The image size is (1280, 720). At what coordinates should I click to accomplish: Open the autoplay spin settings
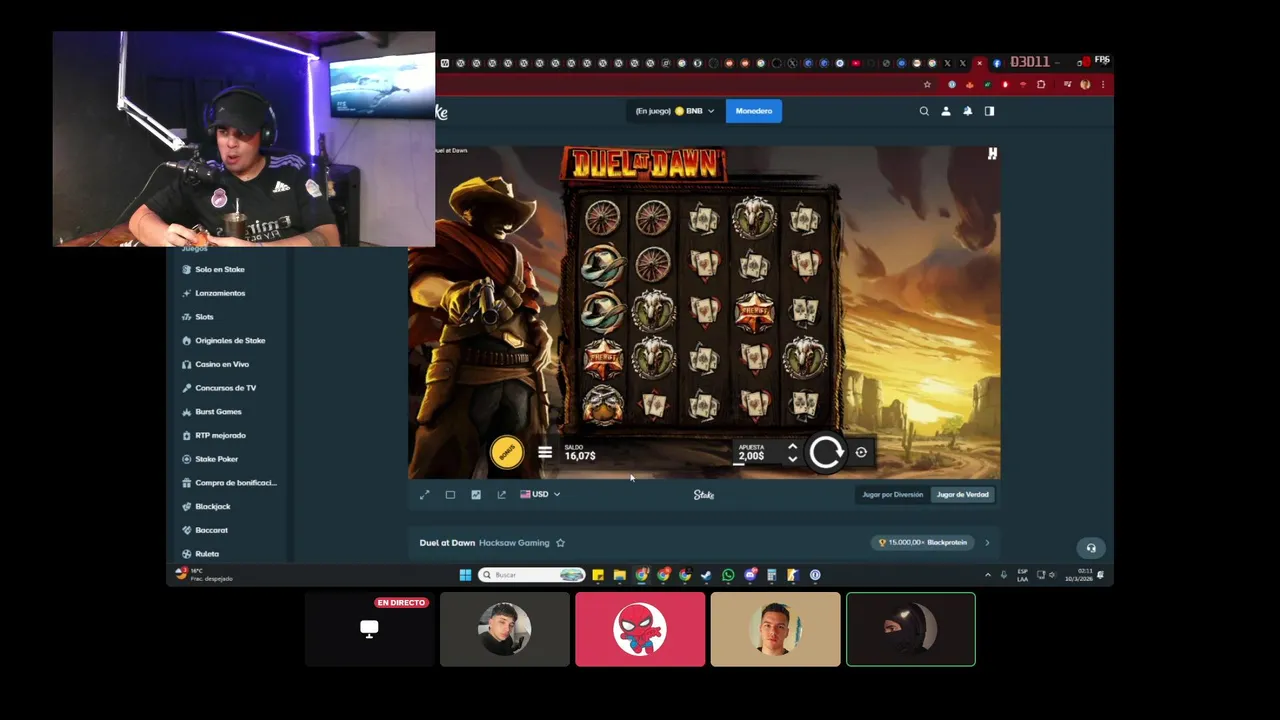(861, 452)
